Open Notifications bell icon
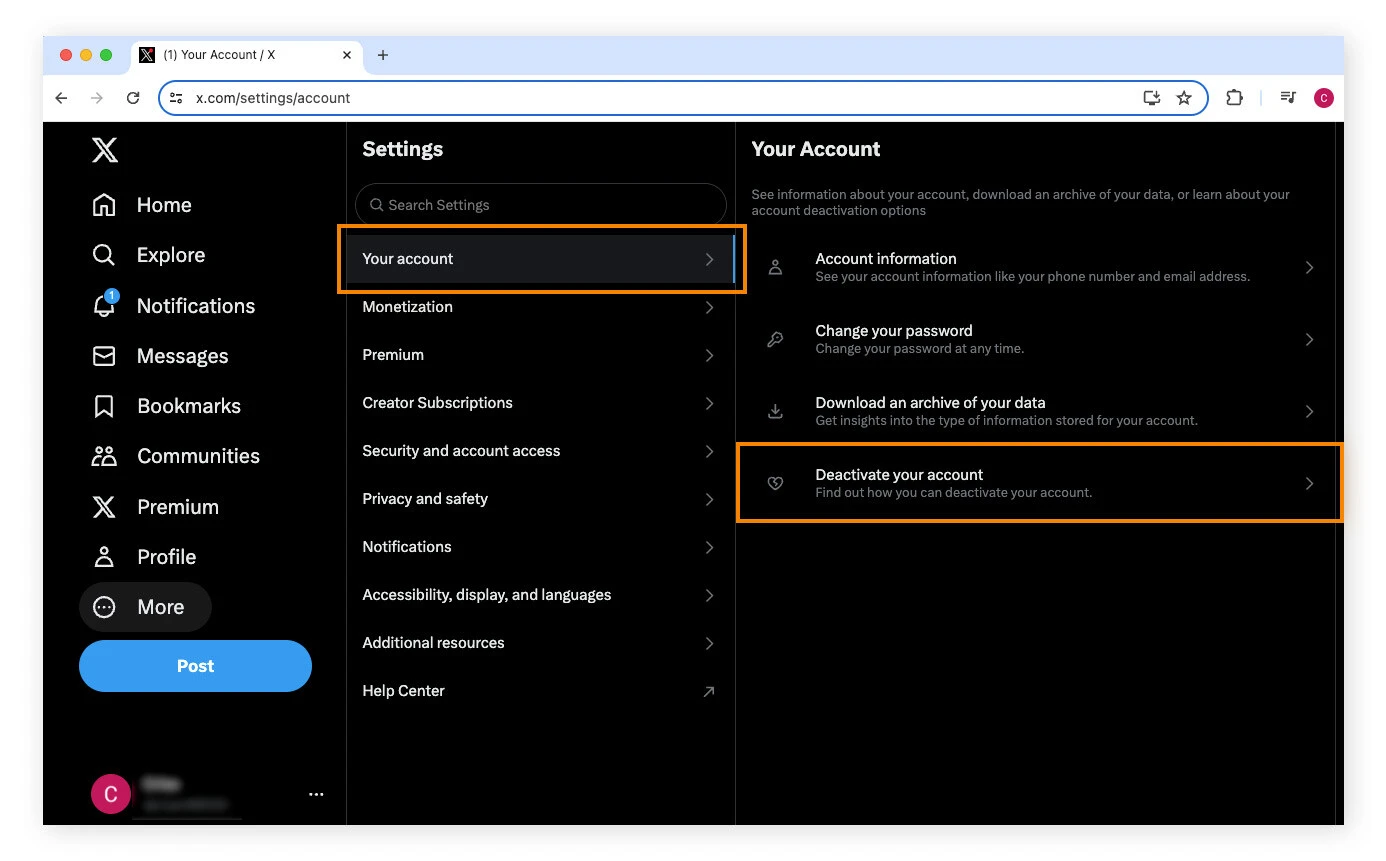 pos(104,306)
